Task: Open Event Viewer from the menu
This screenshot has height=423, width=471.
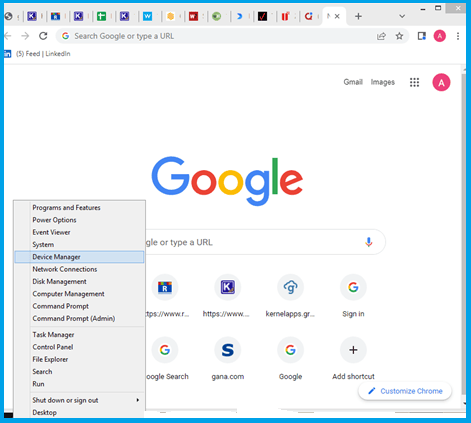Action: click(x=79, y=232)
